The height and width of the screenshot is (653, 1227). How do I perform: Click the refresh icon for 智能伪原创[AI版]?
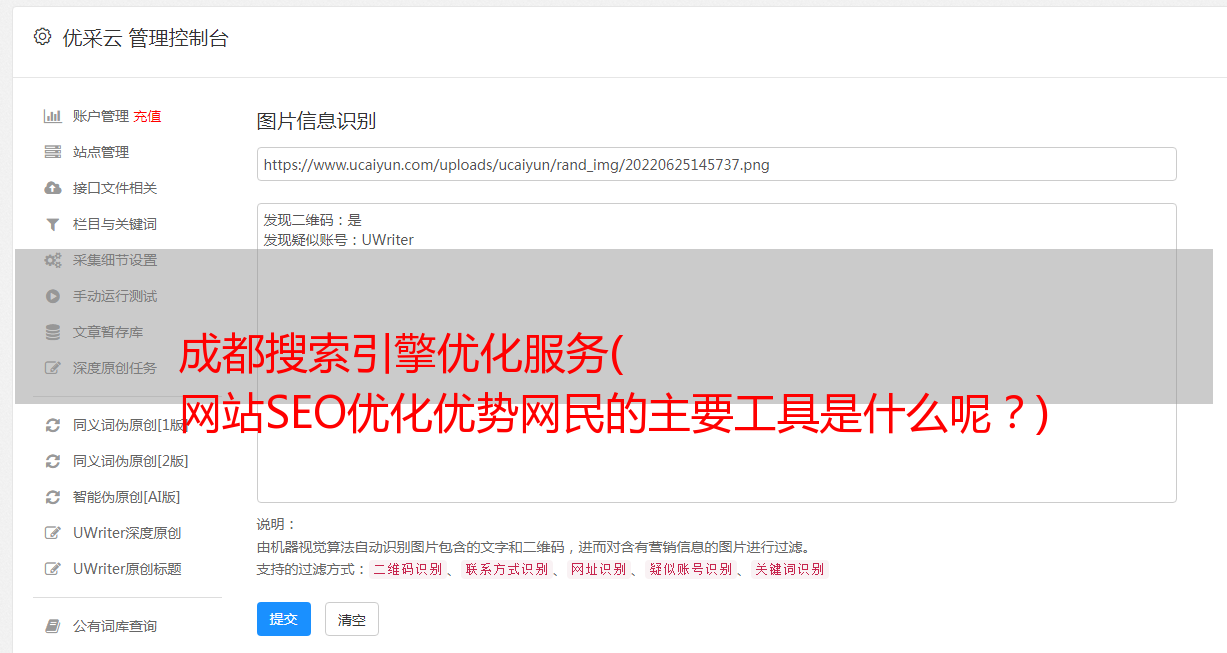tap(53, 497)
